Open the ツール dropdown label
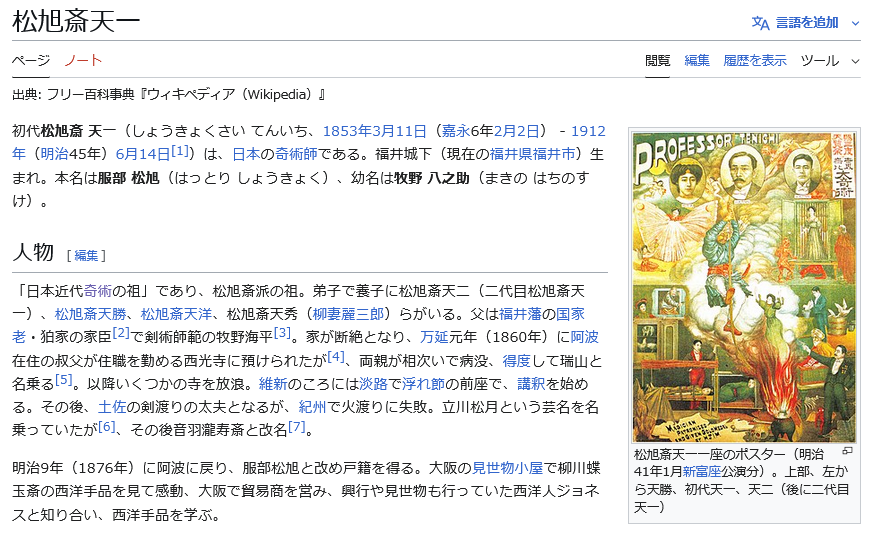This screenshot has height=533, width=875. 820,60
